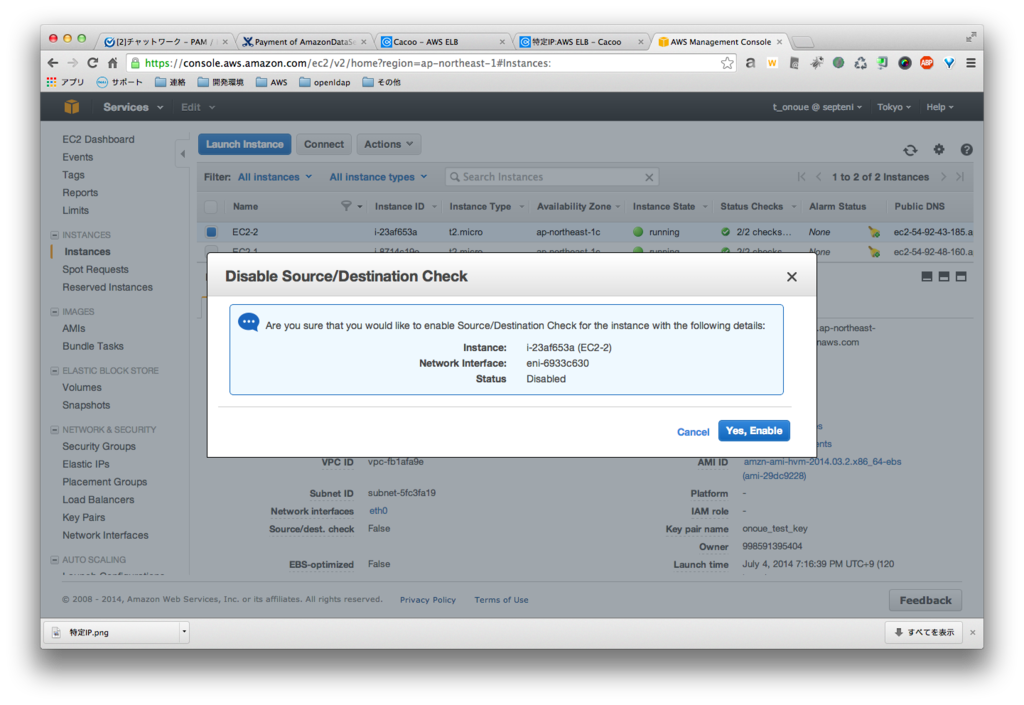Toggle the EC2-2 row checkbox

click(211, 232)
